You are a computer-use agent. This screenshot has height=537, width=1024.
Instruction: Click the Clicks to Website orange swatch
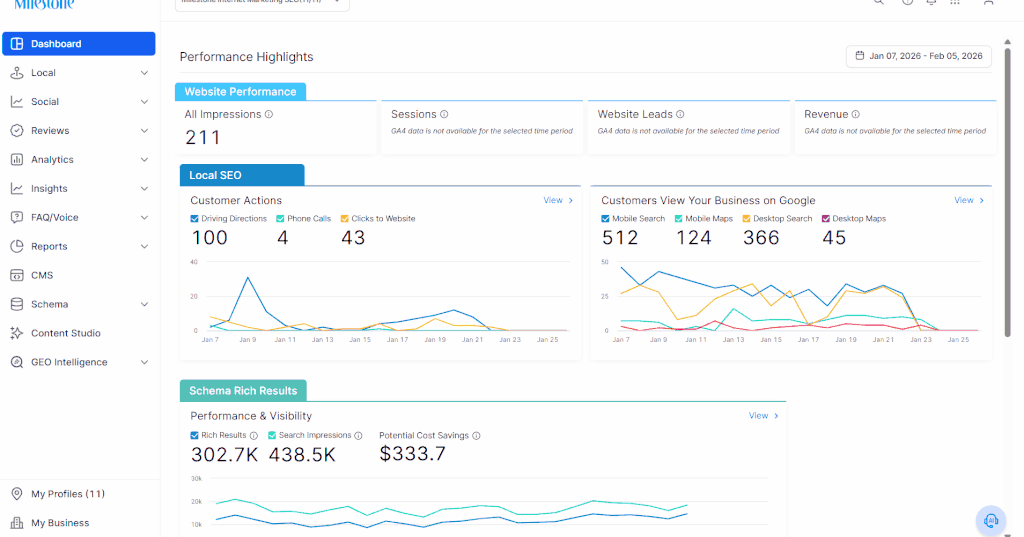click(x=345, y=219)
